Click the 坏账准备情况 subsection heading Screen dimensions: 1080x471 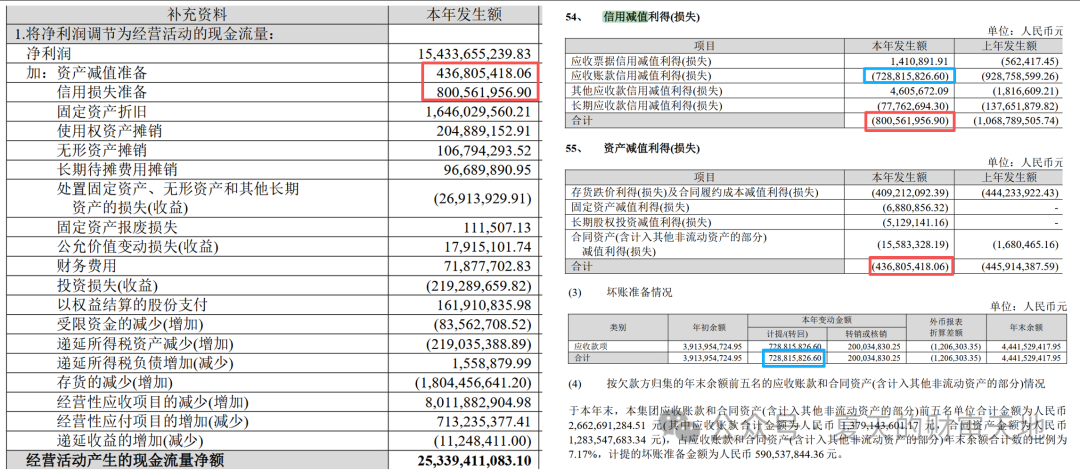pyautogui.click(x=638, y=293)
